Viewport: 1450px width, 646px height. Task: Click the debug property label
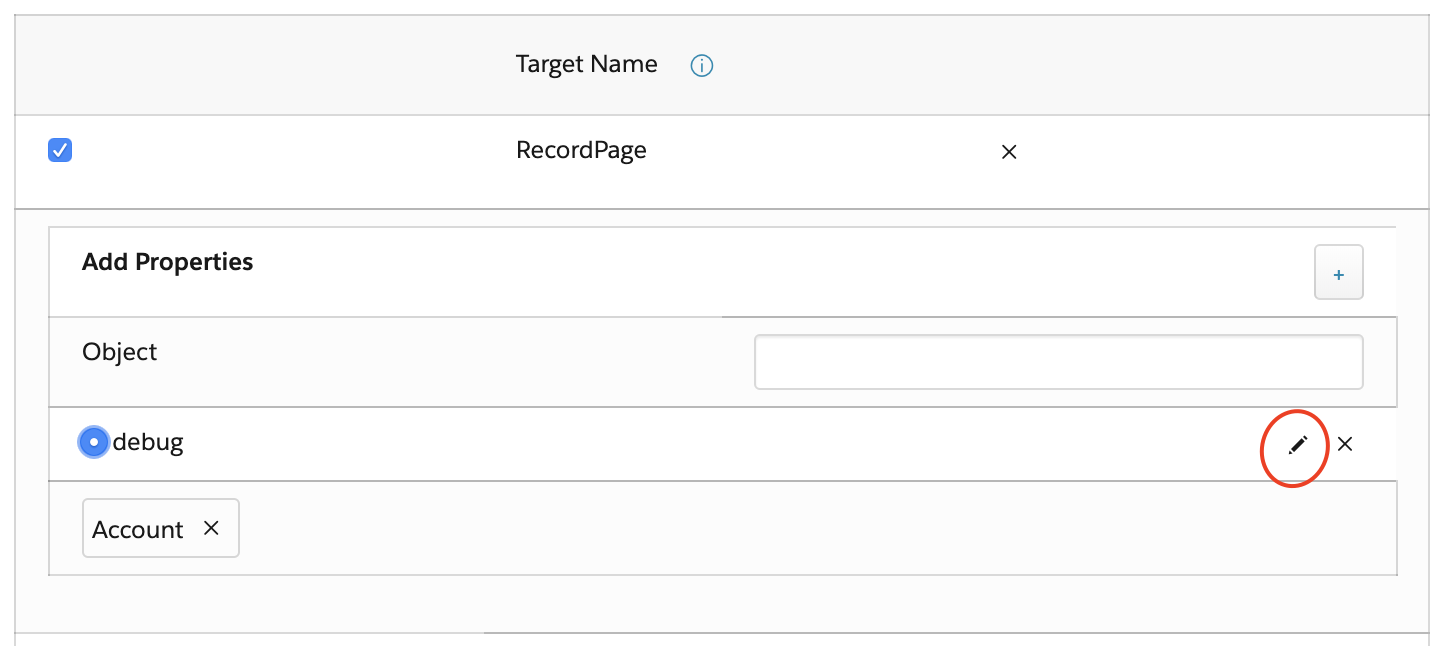pos(148,442)
